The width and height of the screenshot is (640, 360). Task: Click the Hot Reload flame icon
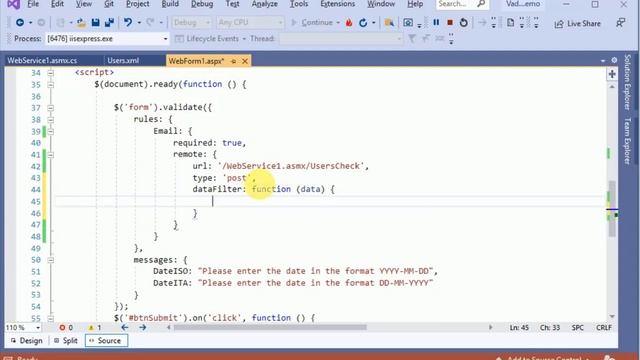[349, 23]
